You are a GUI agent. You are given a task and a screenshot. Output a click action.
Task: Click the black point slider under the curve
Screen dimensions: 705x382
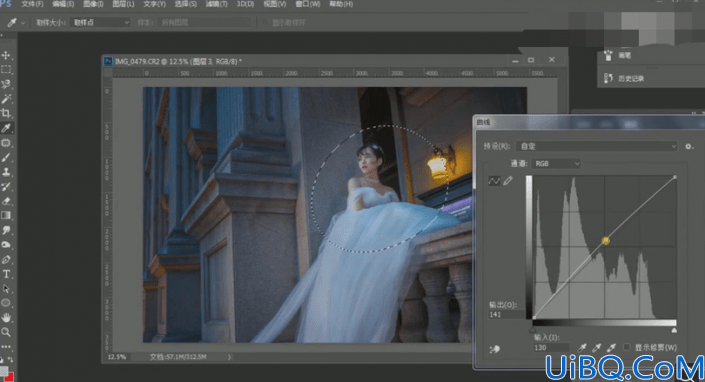[x=533, y=330]
